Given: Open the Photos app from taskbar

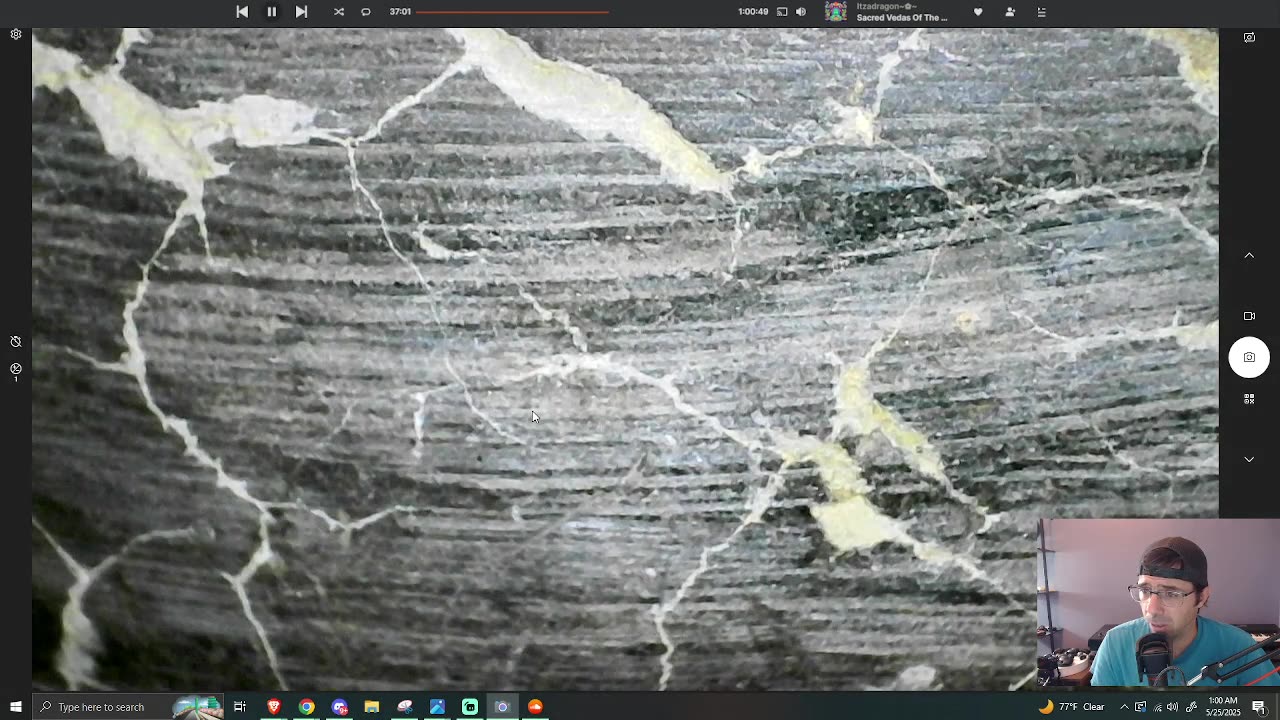Looking at the screenshot, I should [x=437, y=707].
